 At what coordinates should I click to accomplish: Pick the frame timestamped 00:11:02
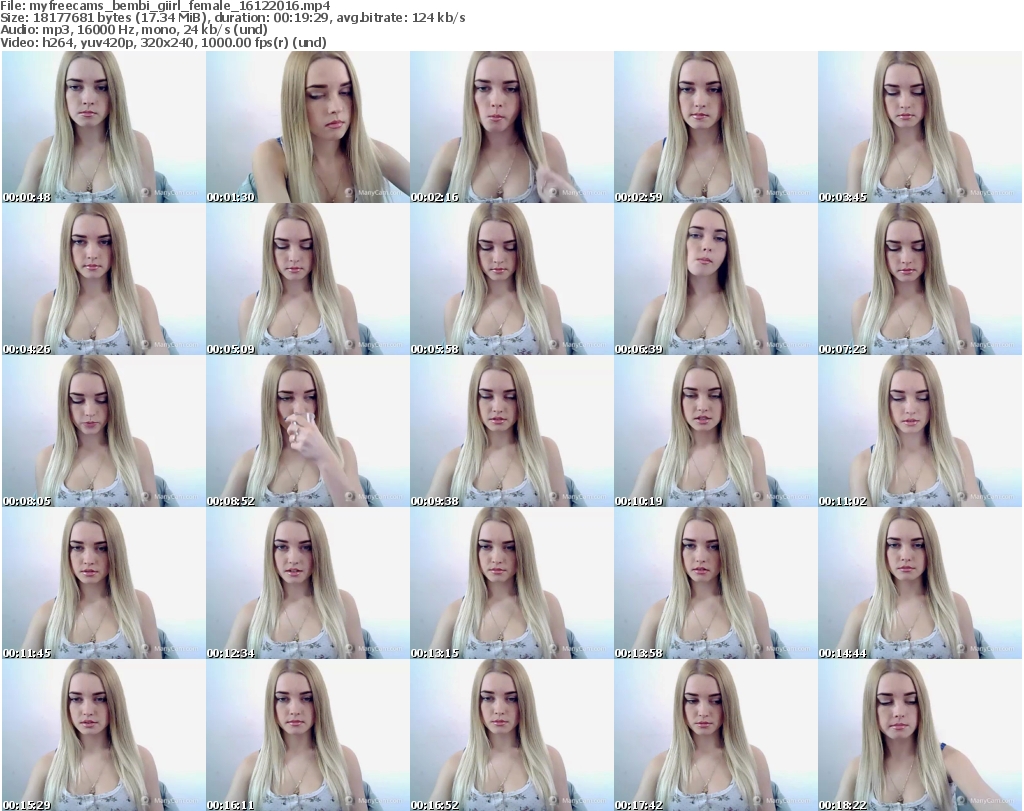920,431
